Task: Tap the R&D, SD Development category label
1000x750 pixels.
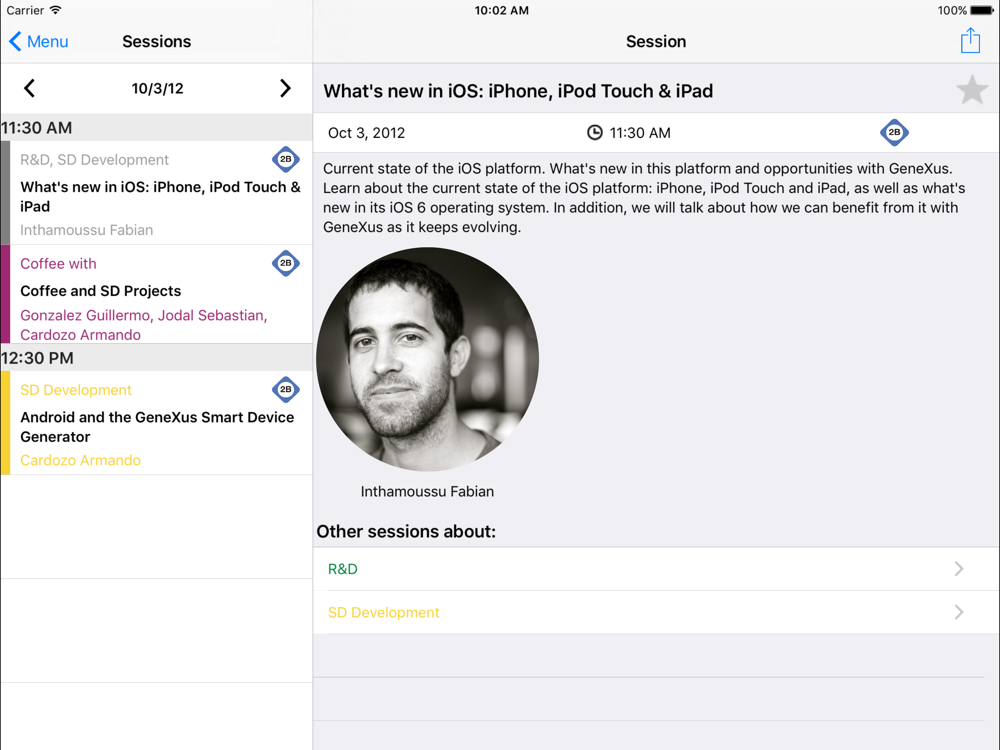Action: (x=94, y=159)
